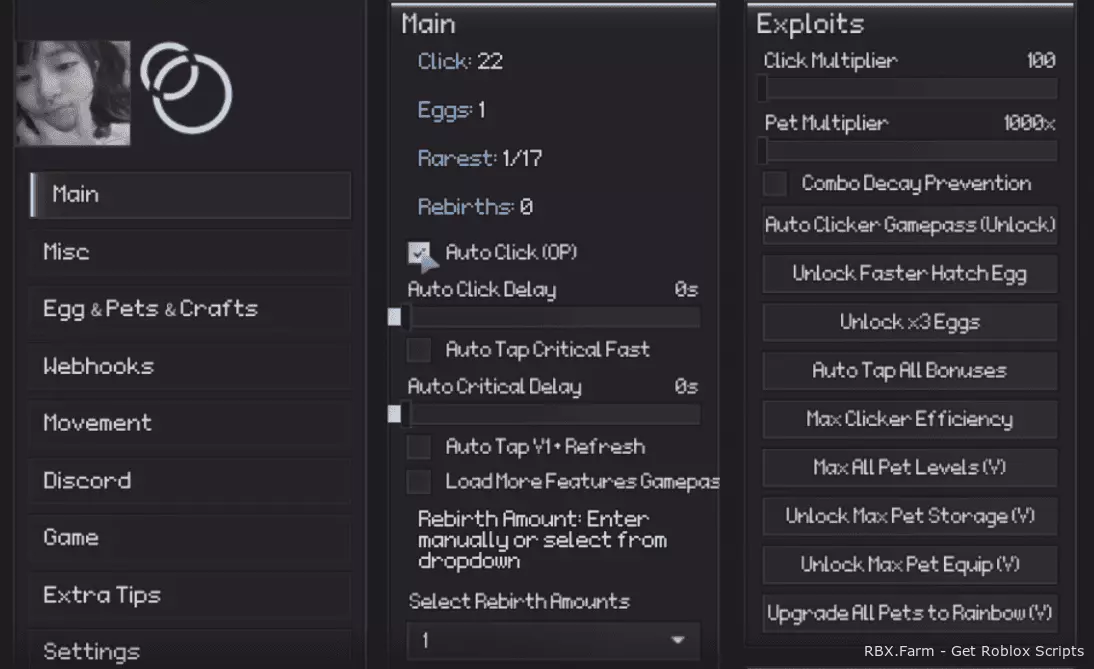Click the 'Rebirths: 0' stat text
Image resolution: width=1094 pixels, height=669 pixels.
pyautogui.click(x=475, y=207)
